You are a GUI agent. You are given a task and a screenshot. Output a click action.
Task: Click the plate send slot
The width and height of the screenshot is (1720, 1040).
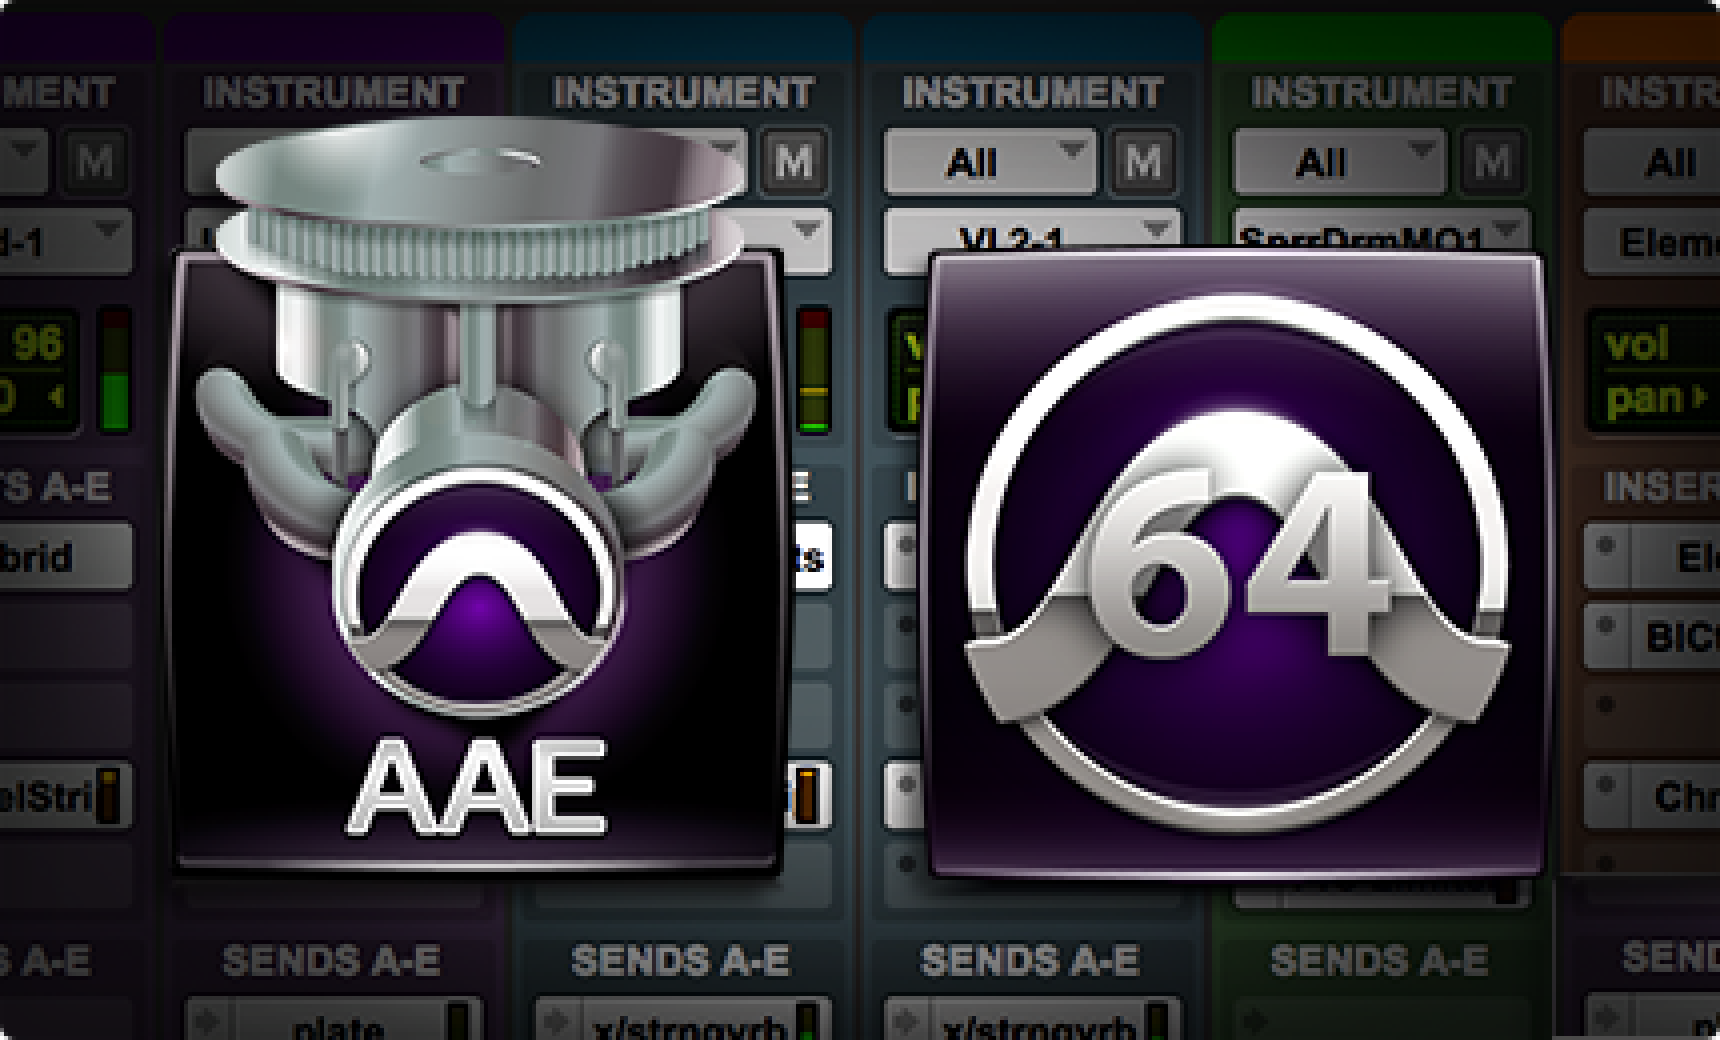pos(333,1017)
